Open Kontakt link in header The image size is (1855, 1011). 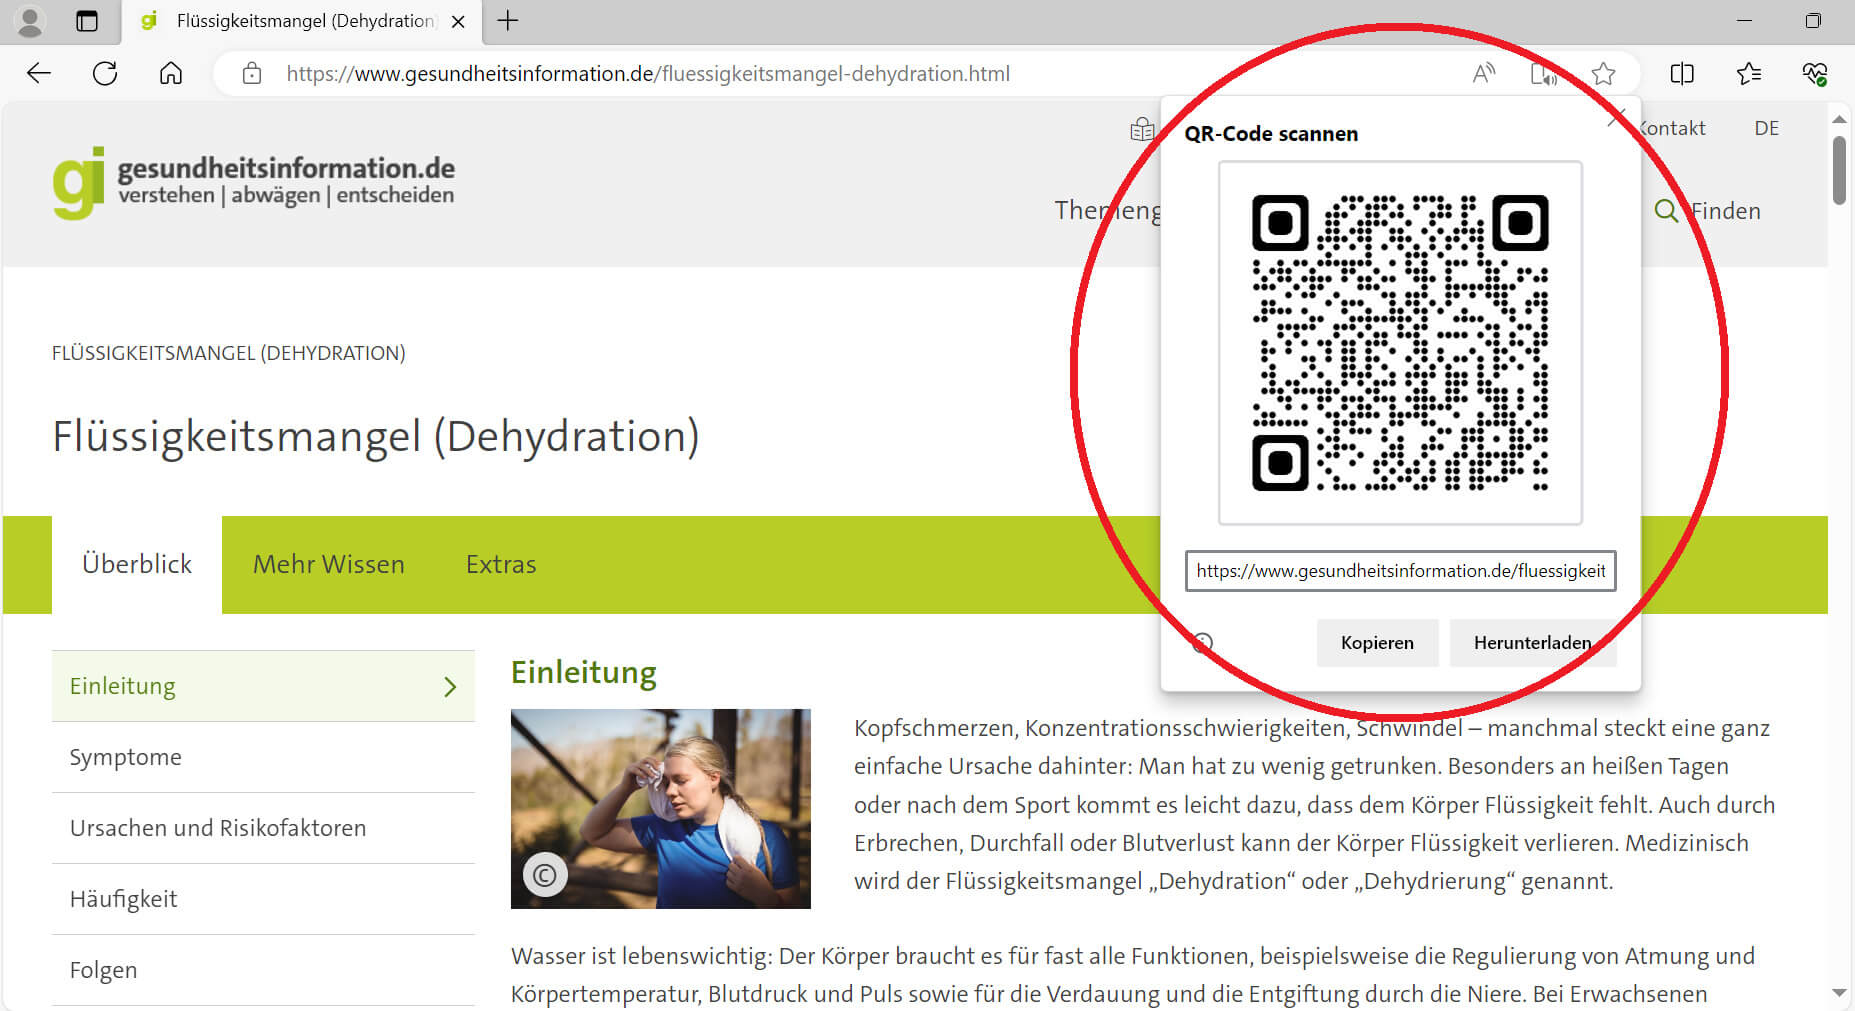(1671, 128)
